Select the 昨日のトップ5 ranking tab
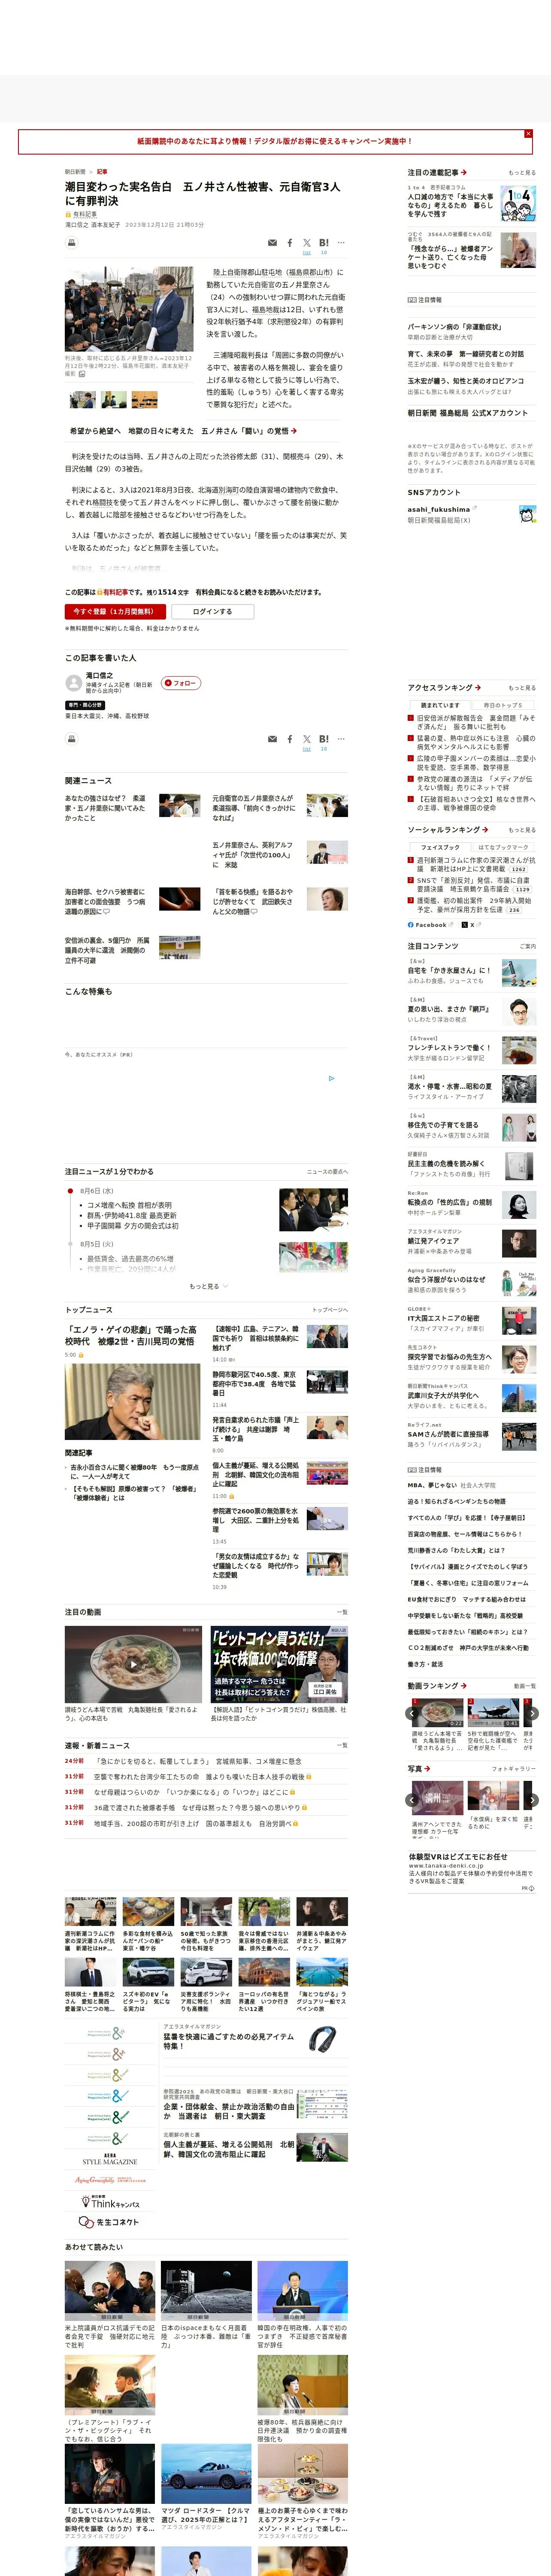 [503, 705]
